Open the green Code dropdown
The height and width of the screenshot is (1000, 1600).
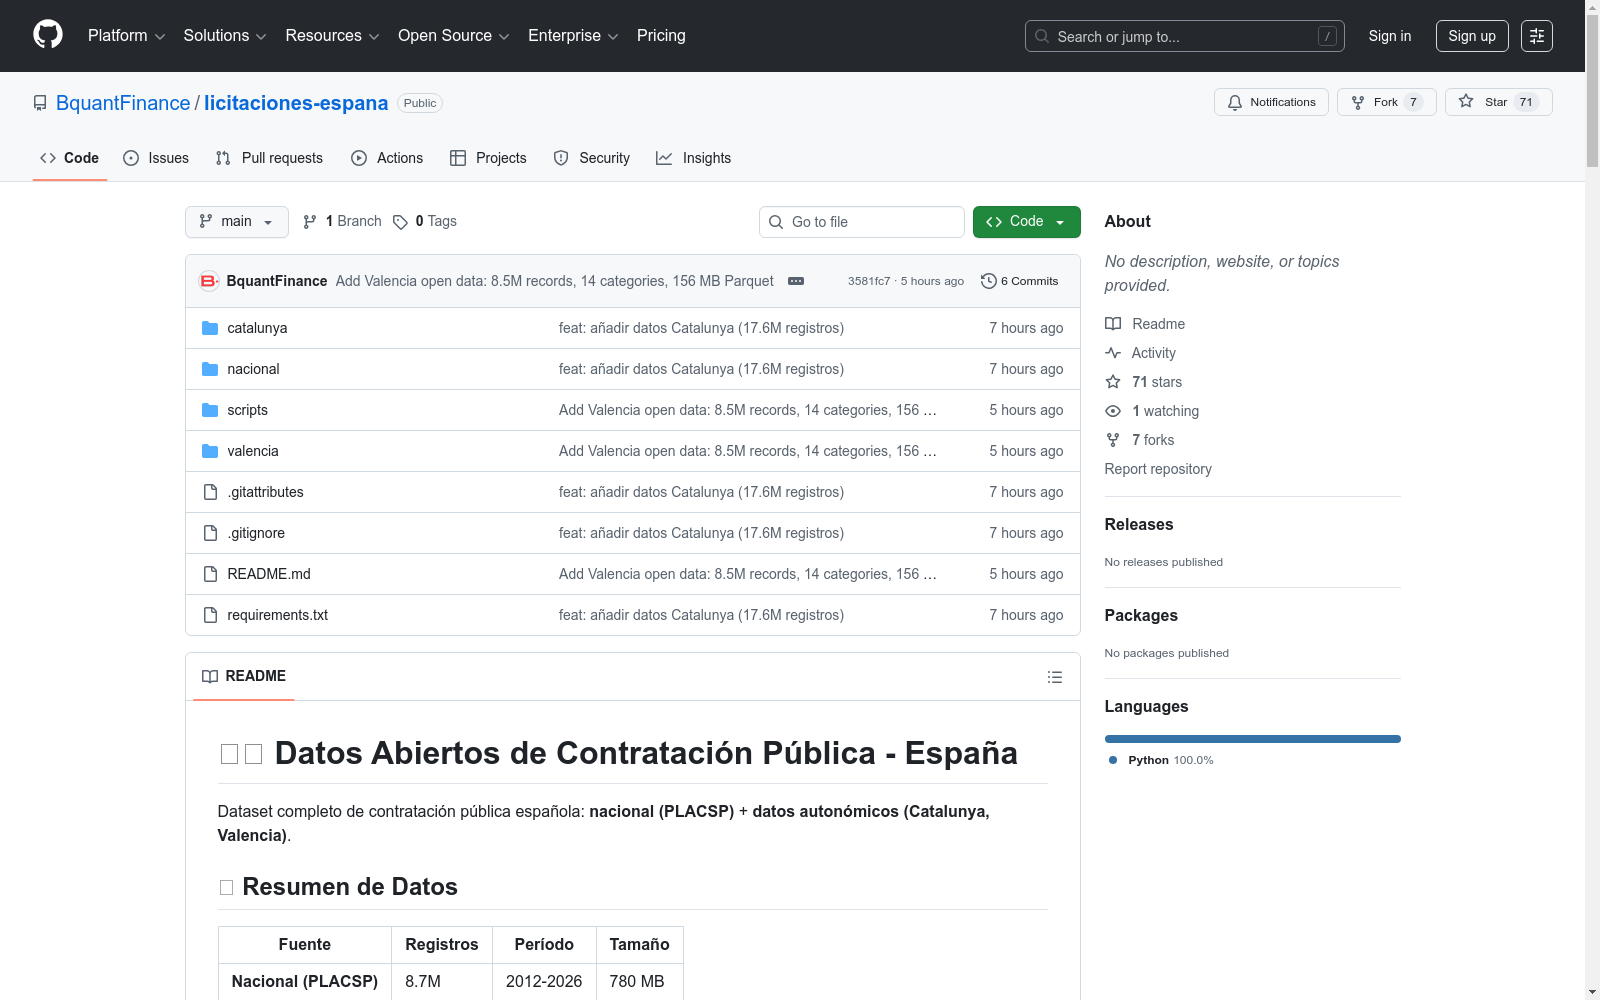click(x=1026, y=222)
